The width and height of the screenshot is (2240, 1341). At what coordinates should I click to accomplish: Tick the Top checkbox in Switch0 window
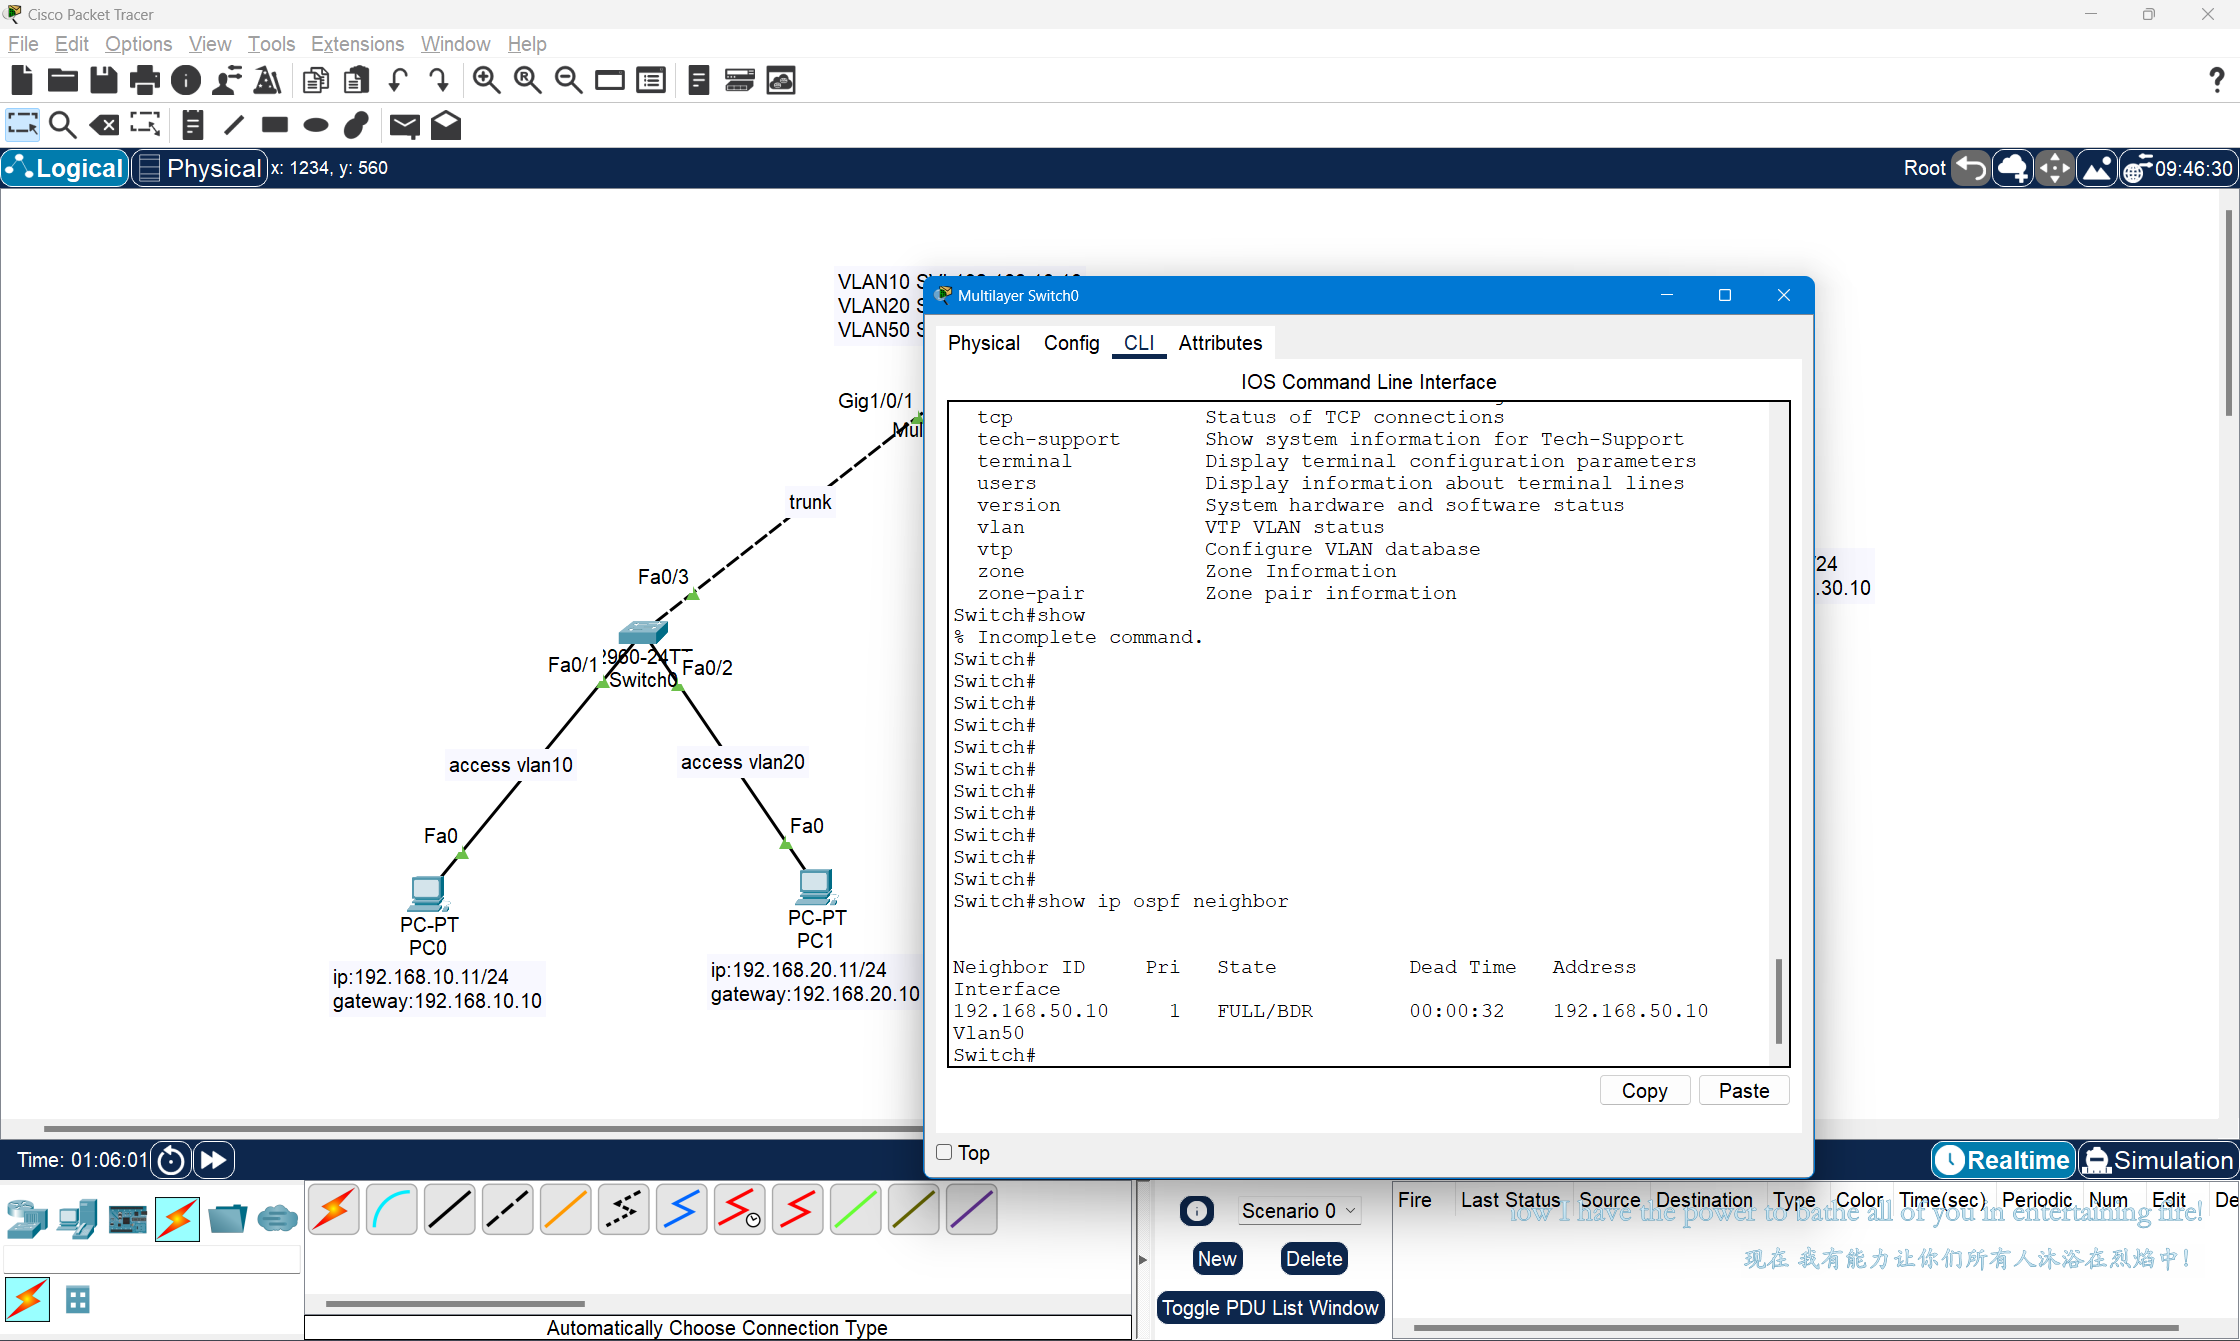coord(944,1152)
